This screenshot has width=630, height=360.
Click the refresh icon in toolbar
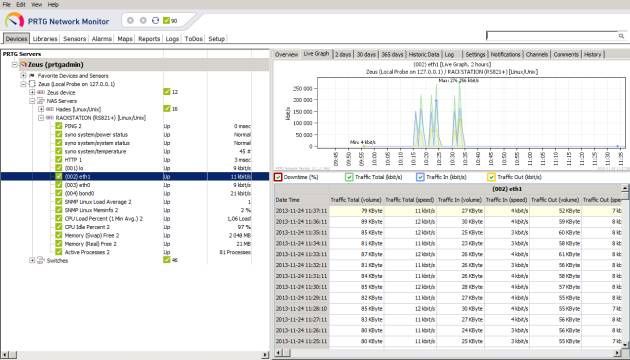coord(155,20)
